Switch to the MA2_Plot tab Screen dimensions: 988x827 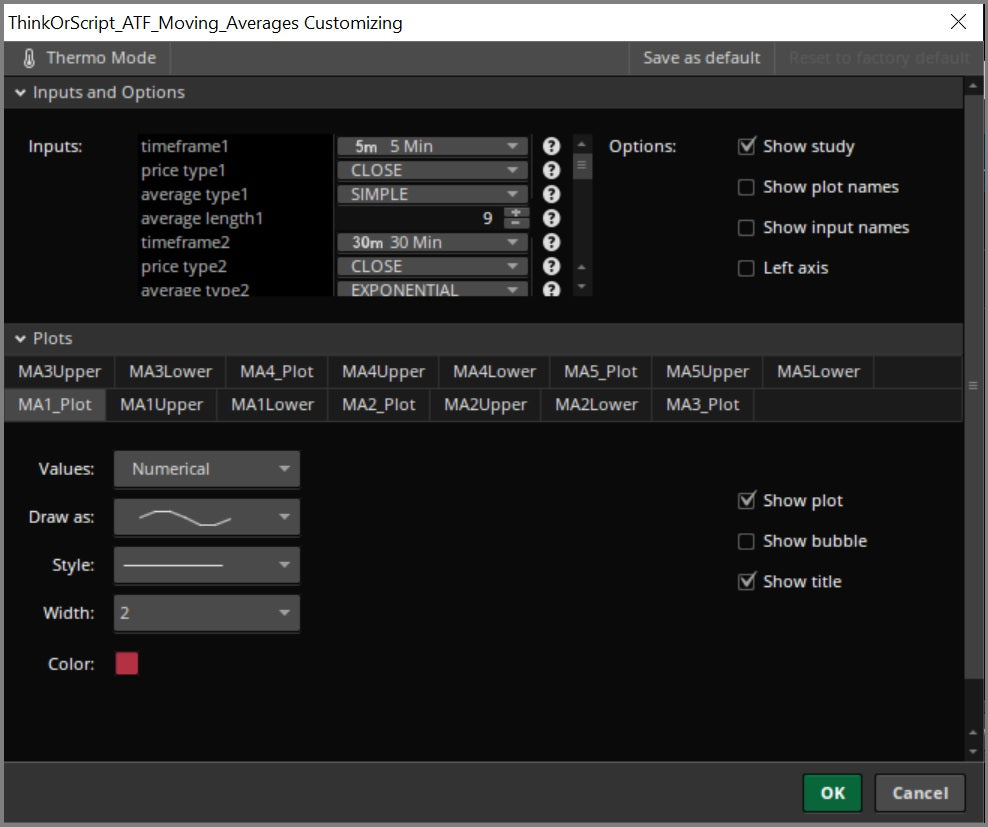379,405
